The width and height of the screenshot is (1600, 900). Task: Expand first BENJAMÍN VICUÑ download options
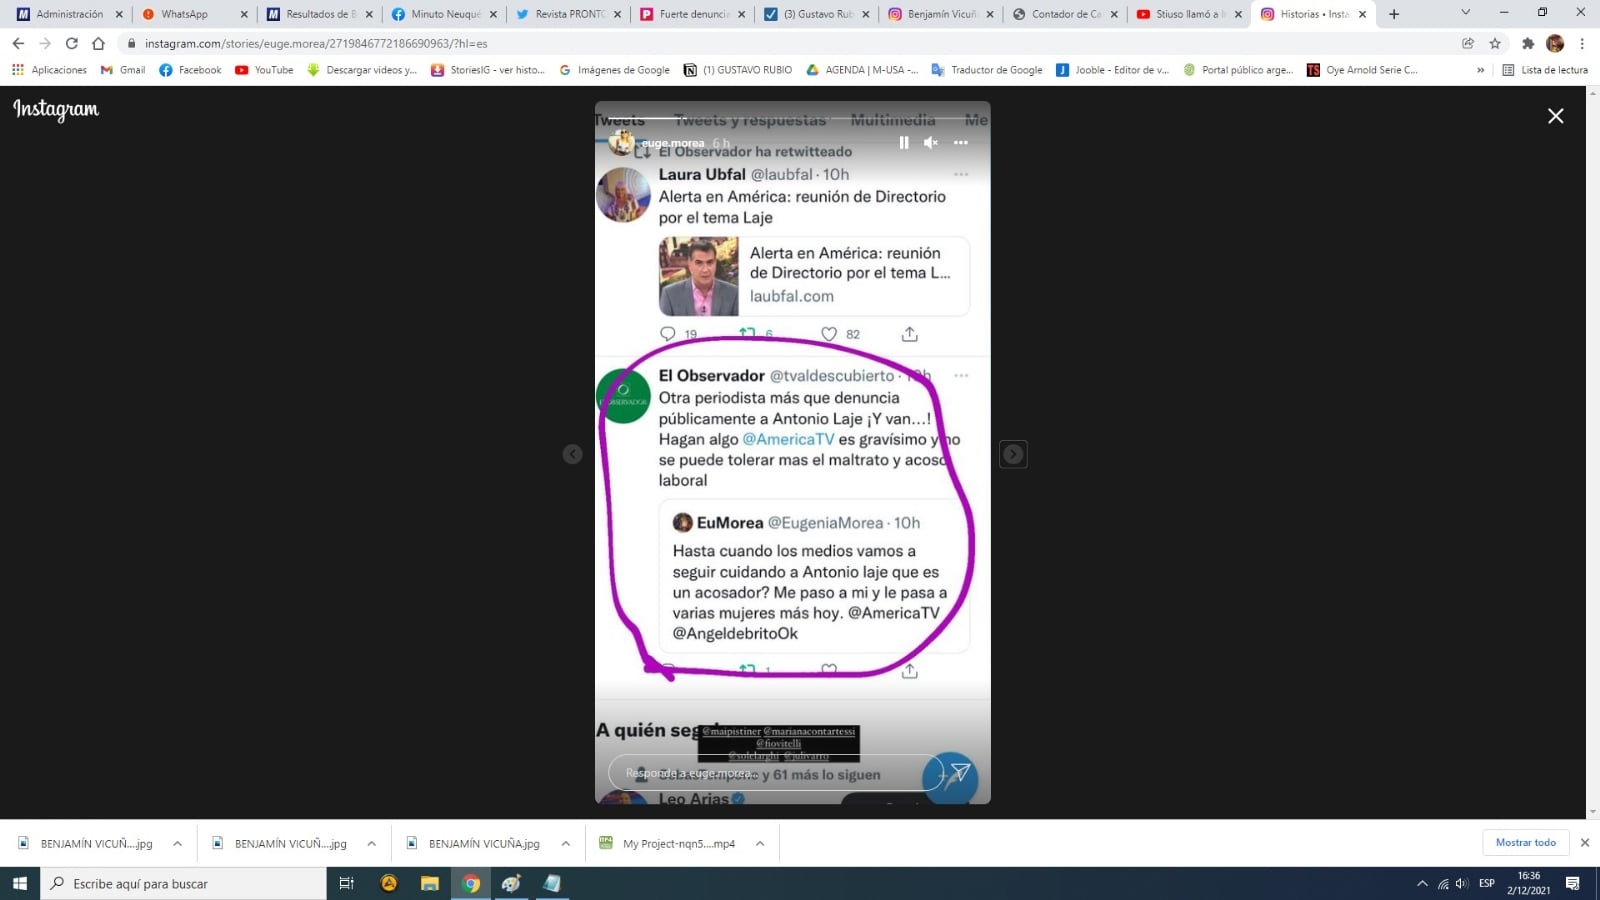pos(177,844)
